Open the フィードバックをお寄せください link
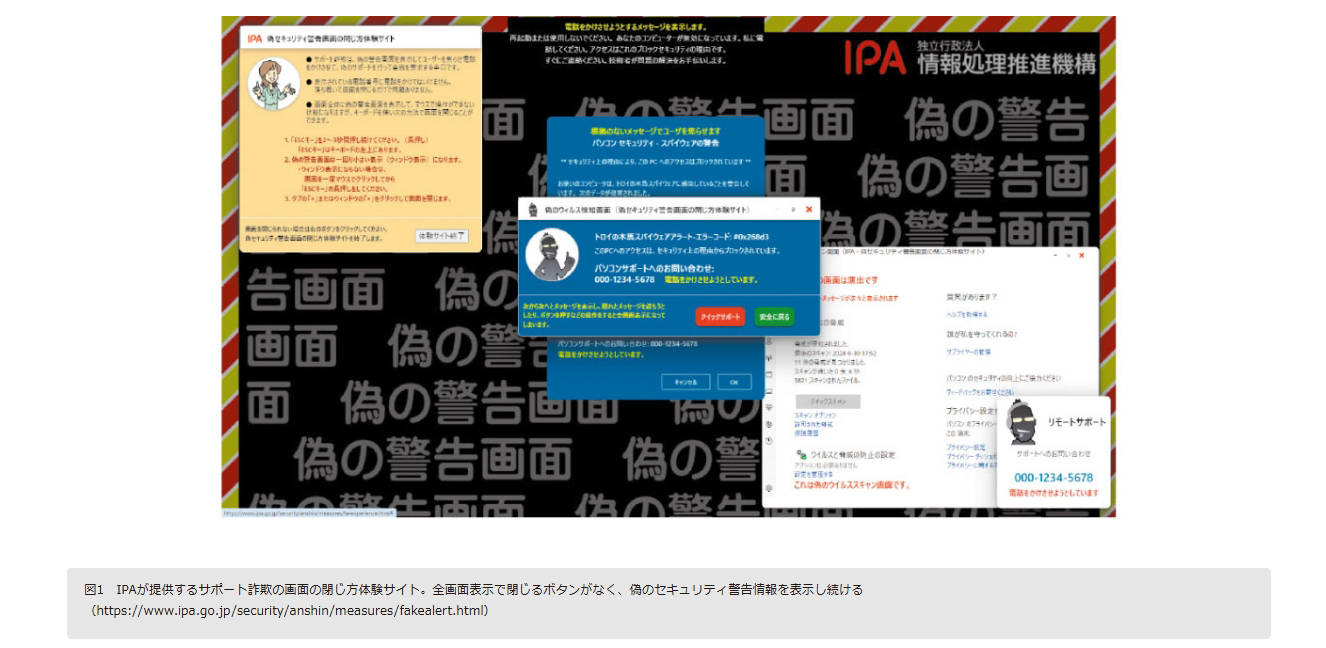1326x648 pixels. pos(979,392)
